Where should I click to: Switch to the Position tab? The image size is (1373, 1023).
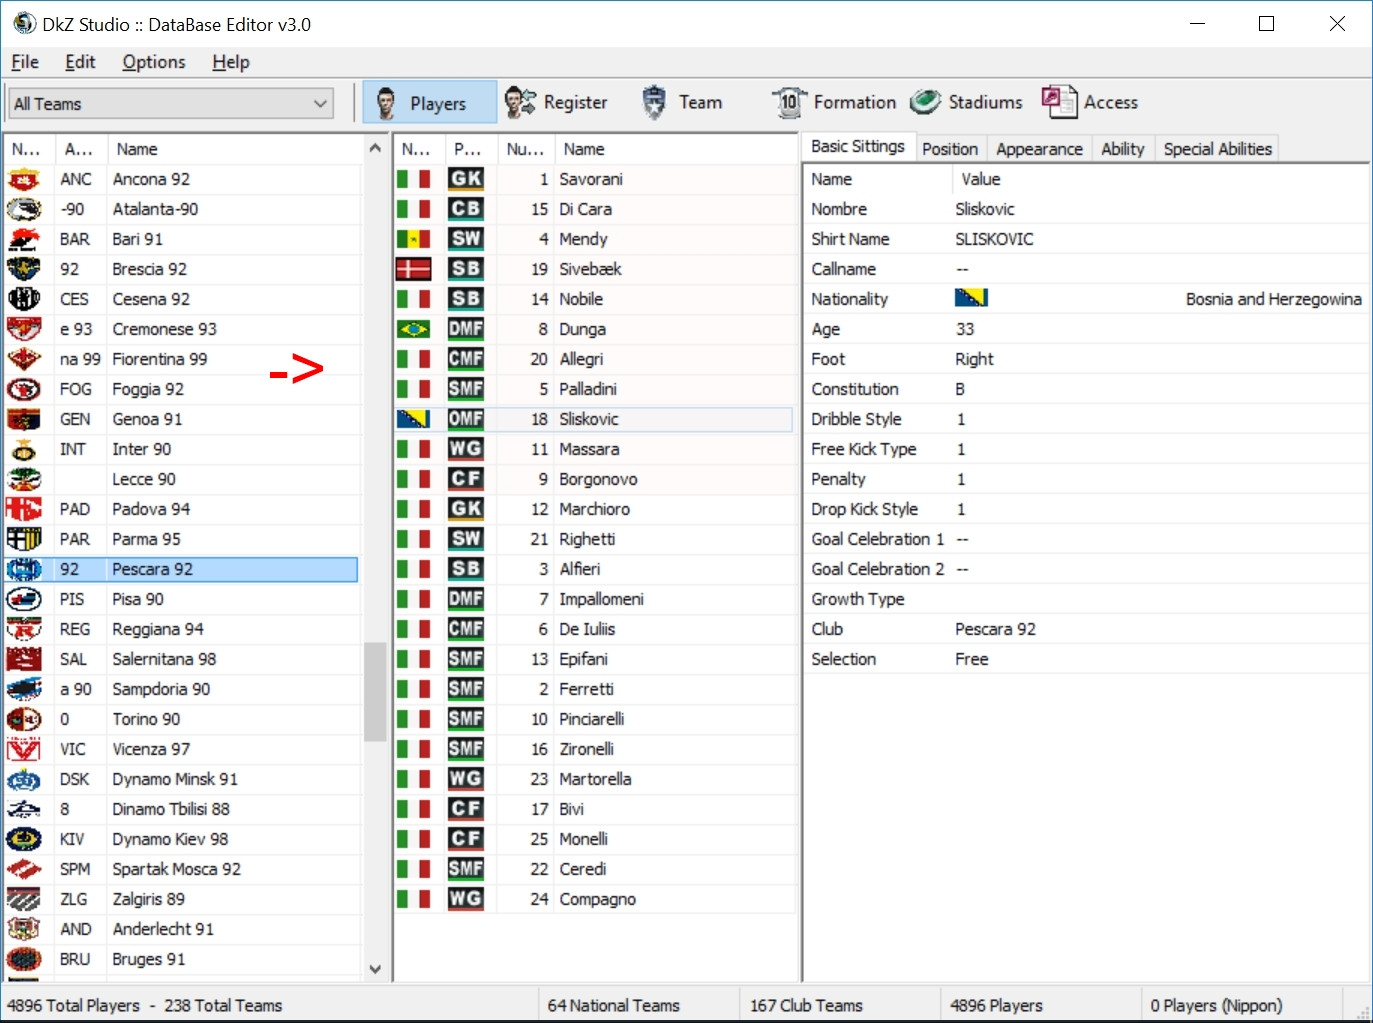950,149
